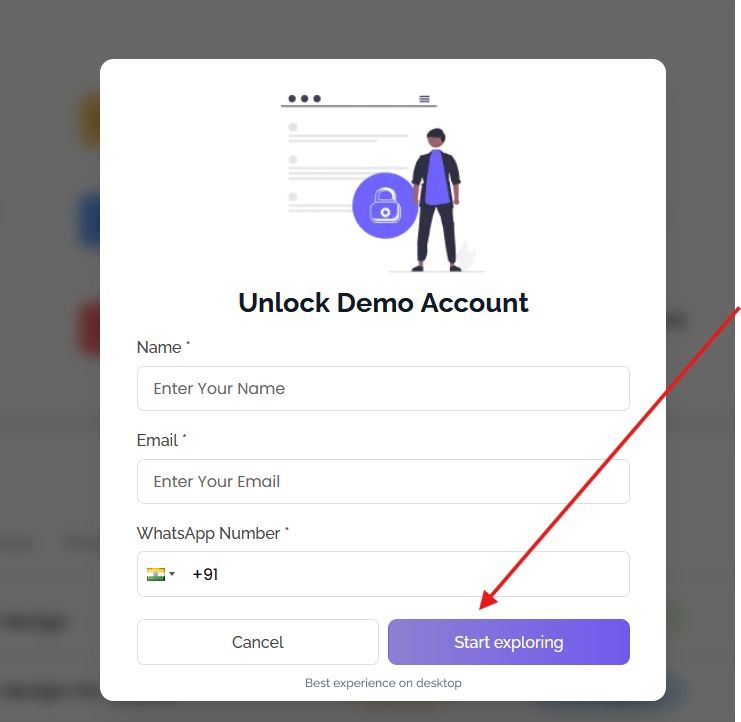Click the three dots above the illustration
Screen dimensions: 741x722
305,98
